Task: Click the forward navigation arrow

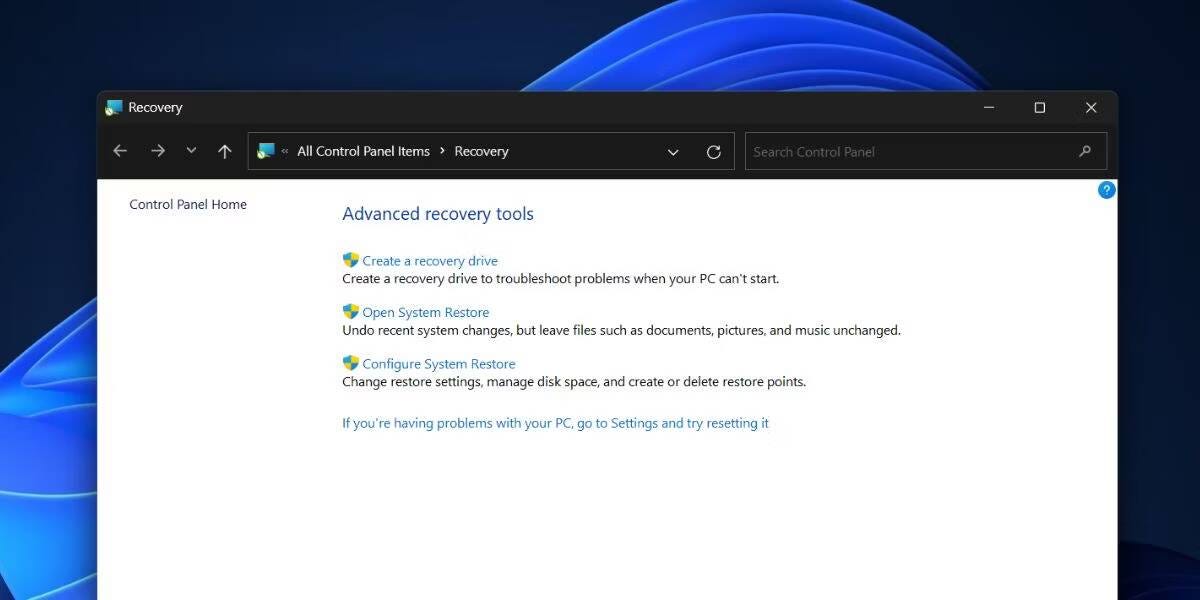Action: pos(157,151)
